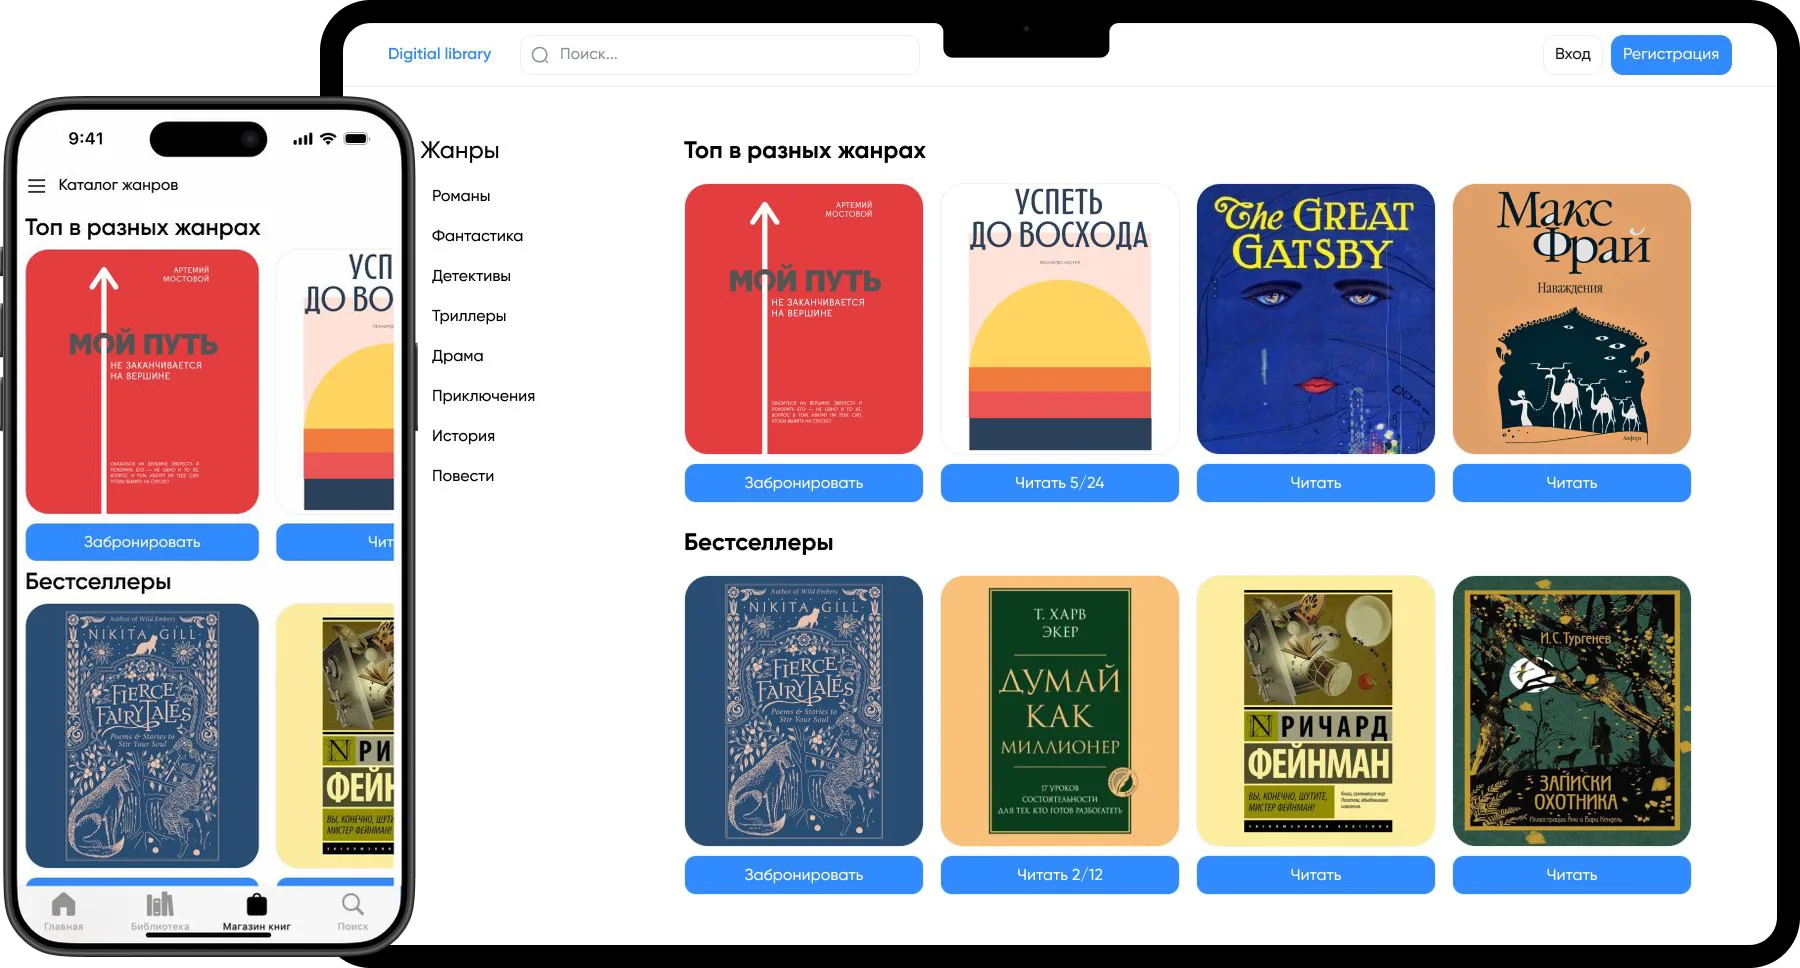1800x968 pixels.
Task: Click Забронировать under Fierce Fairytales on tablet
Action: coord(804,875)
